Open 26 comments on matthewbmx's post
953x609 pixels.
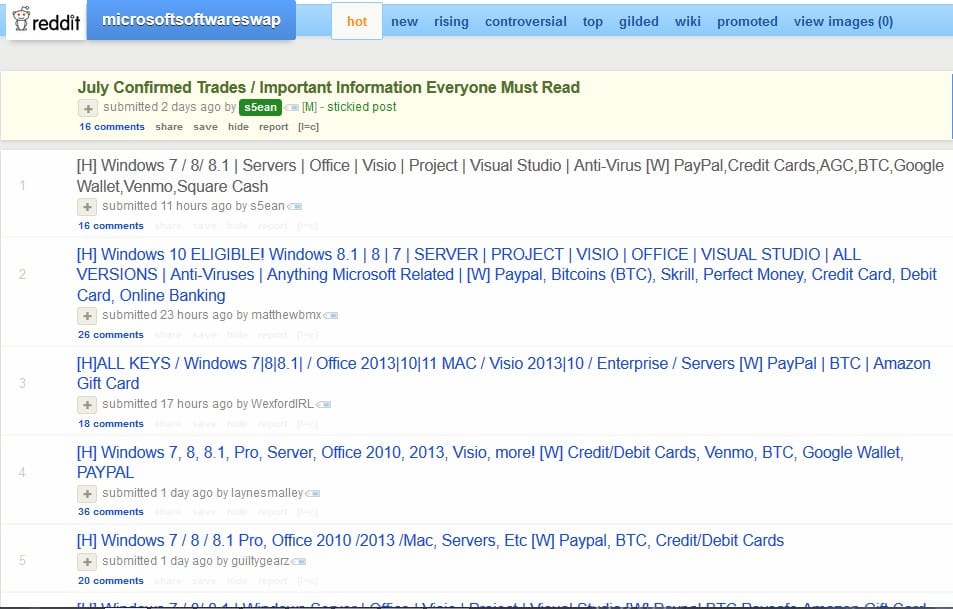tap(111, 335)
